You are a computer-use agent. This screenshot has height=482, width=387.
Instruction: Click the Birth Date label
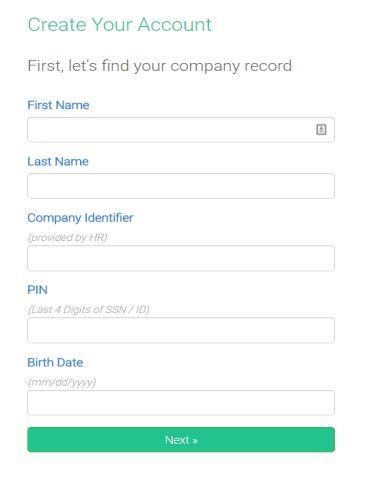click(55, 362)
